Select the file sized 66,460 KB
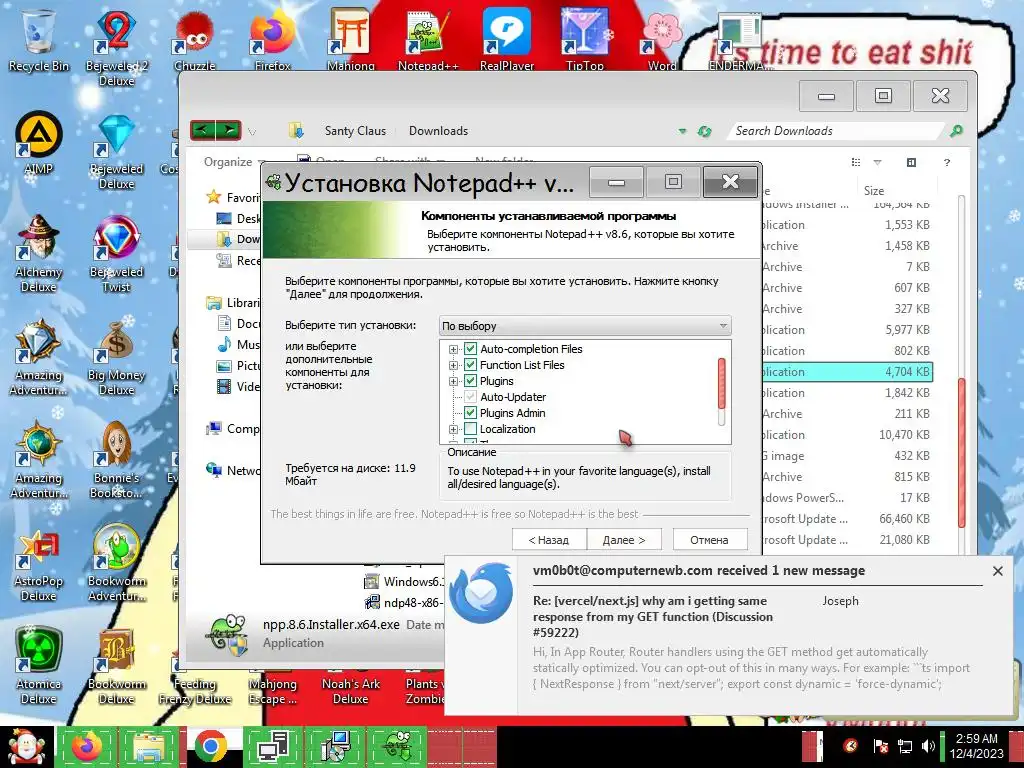 click(x=848, y=519)
